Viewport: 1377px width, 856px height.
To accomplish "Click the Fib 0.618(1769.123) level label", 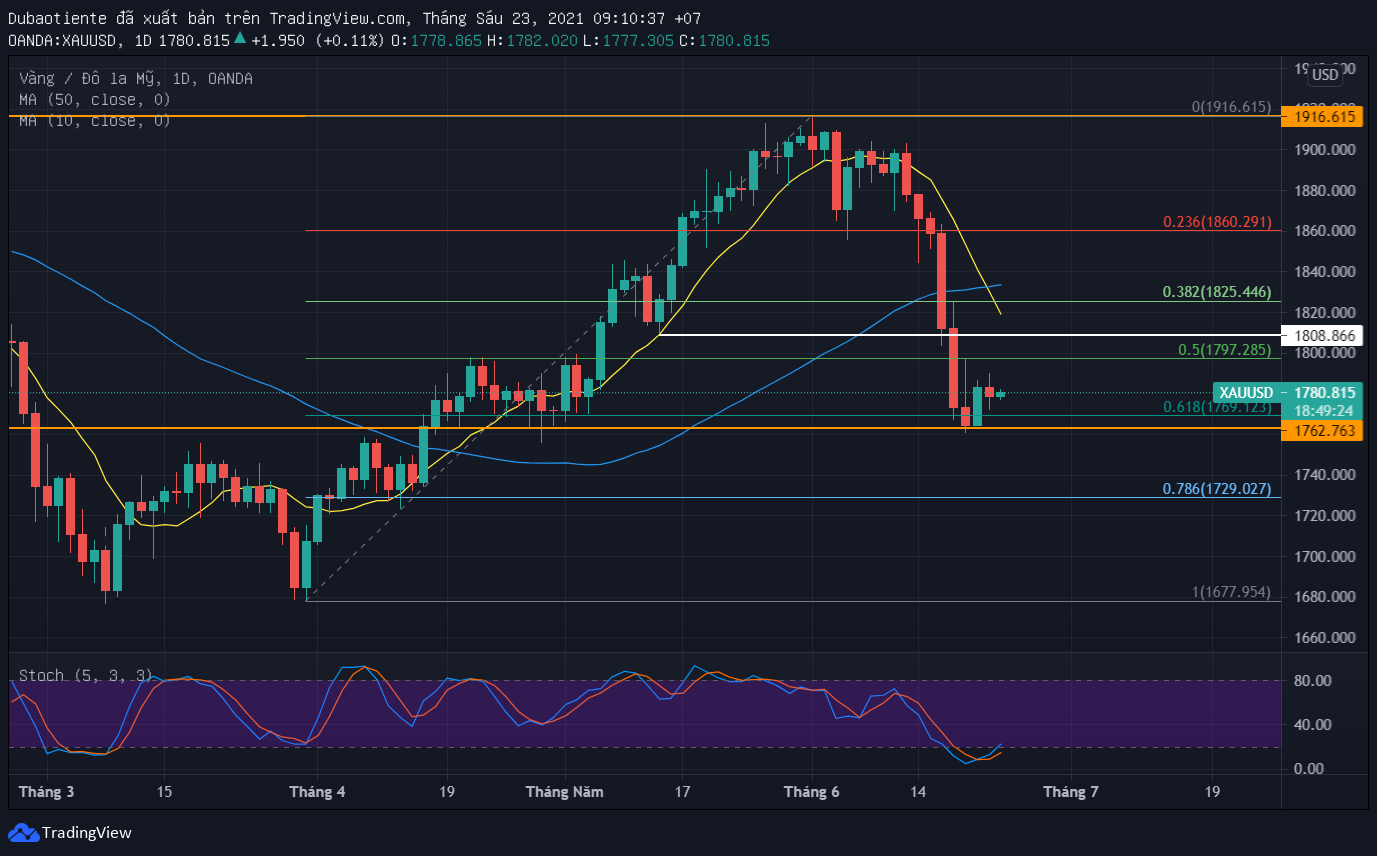I will tap(1217, 407).
